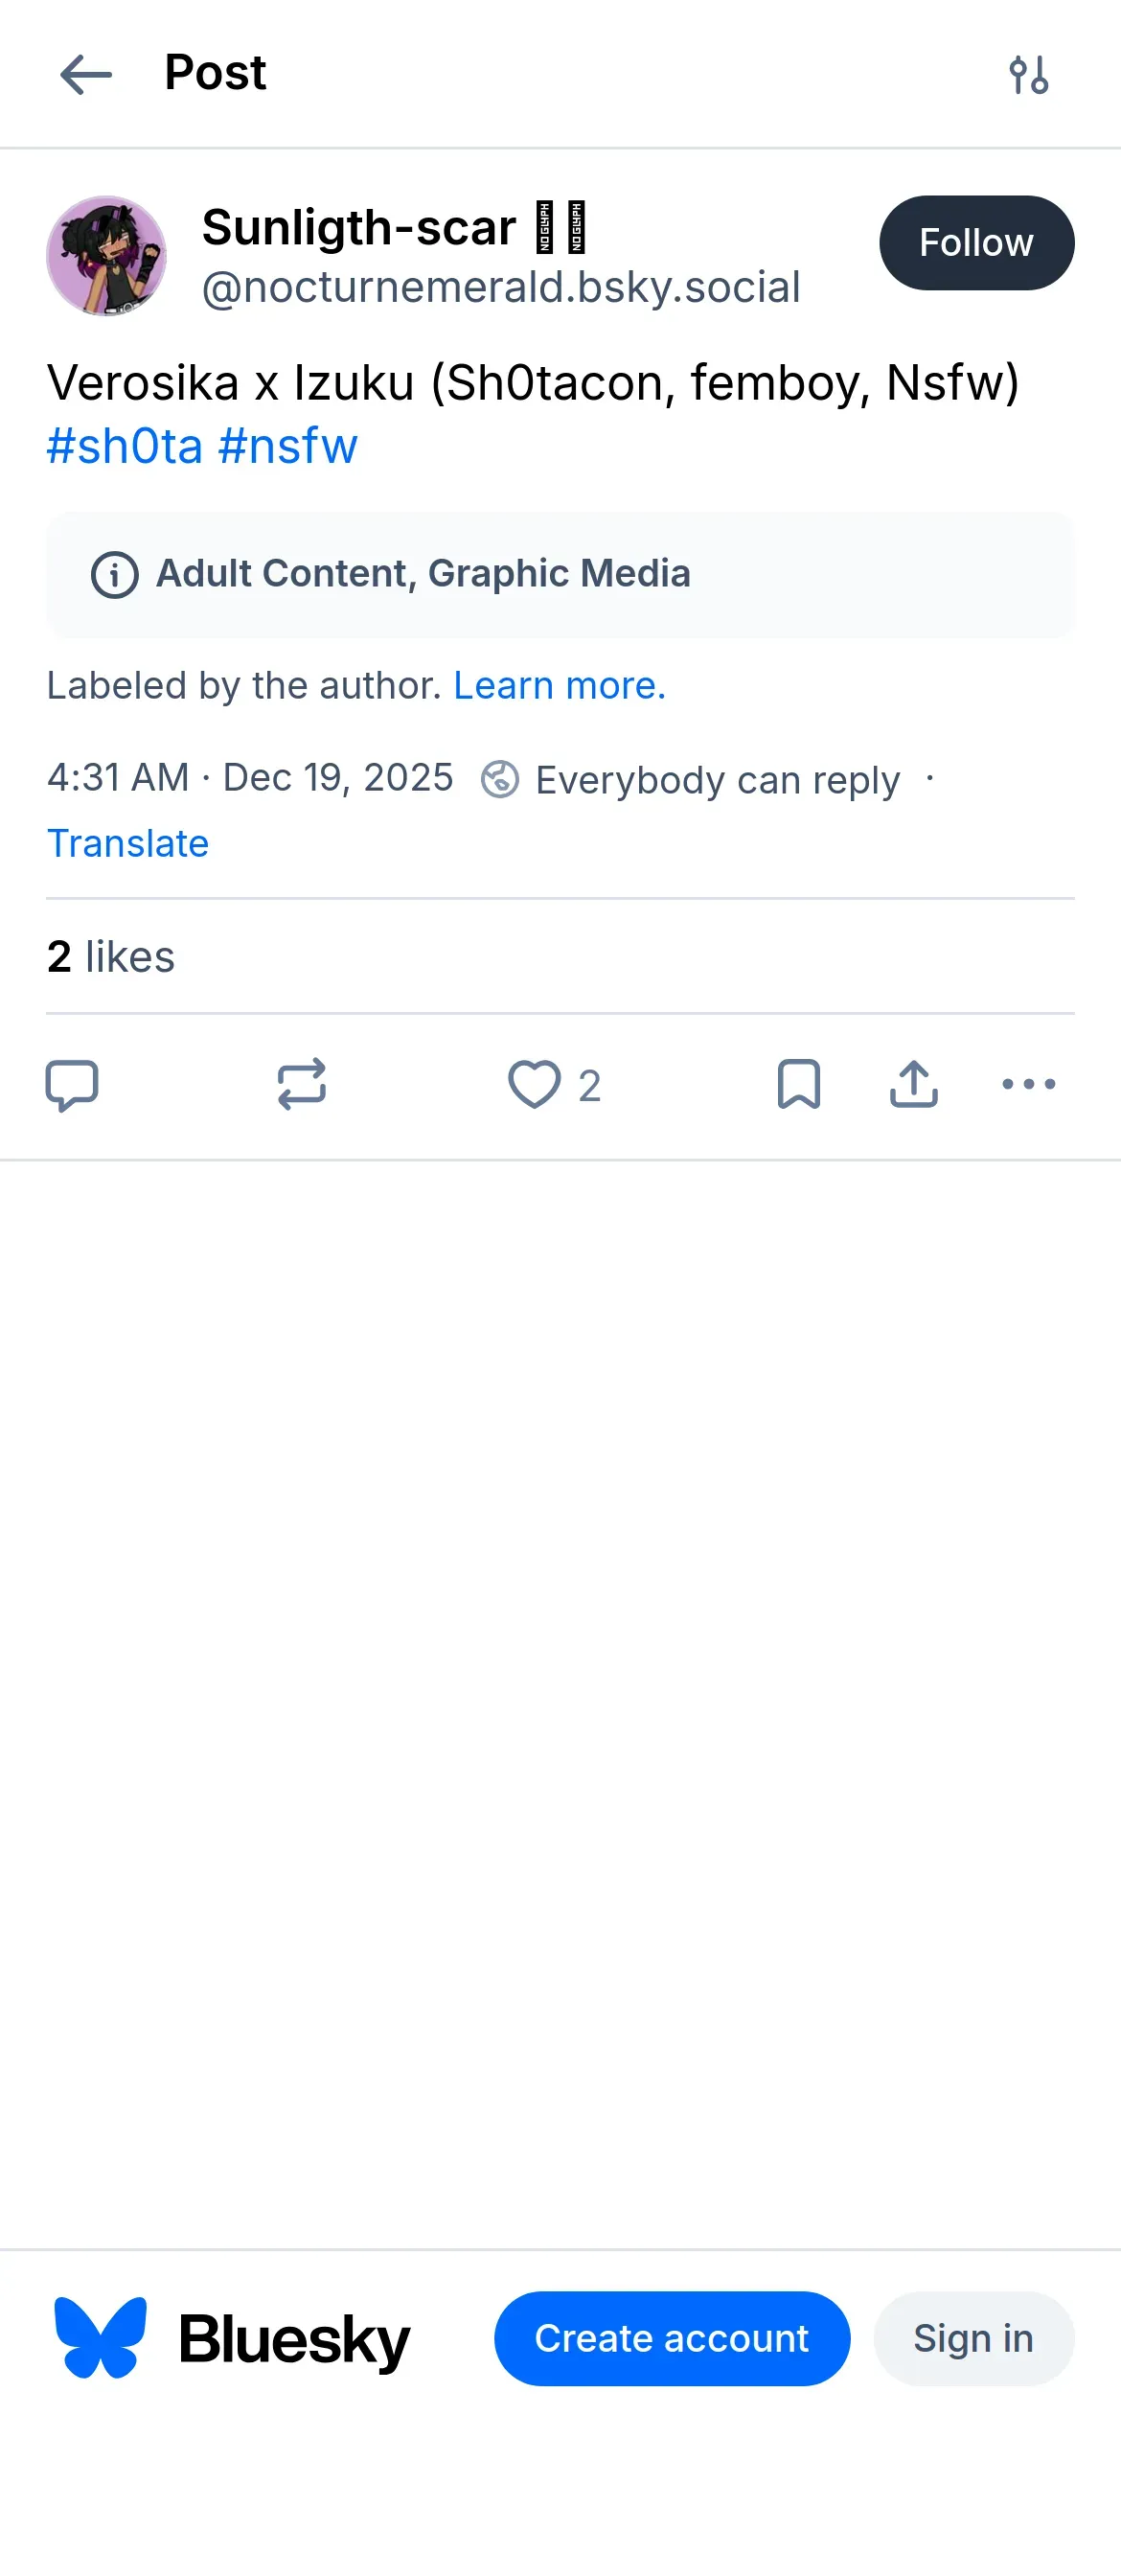Go back using the arrow icon
Screen dimensions: 1121x2576
click(x=86, y=75)
